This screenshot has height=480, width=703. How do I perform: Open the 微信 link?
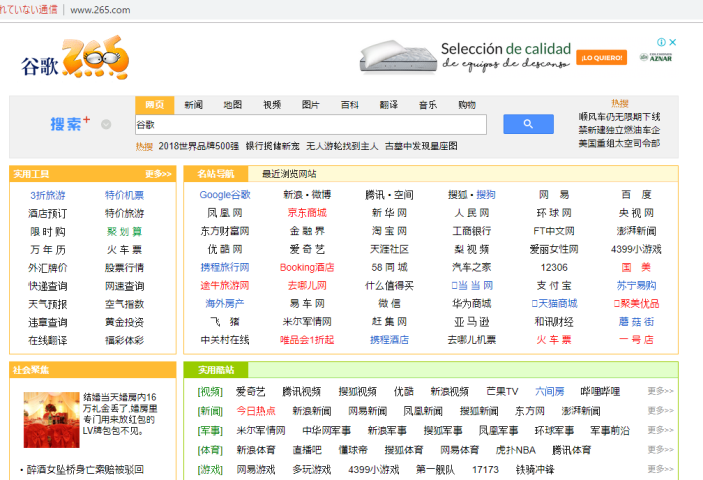point(389,304)
